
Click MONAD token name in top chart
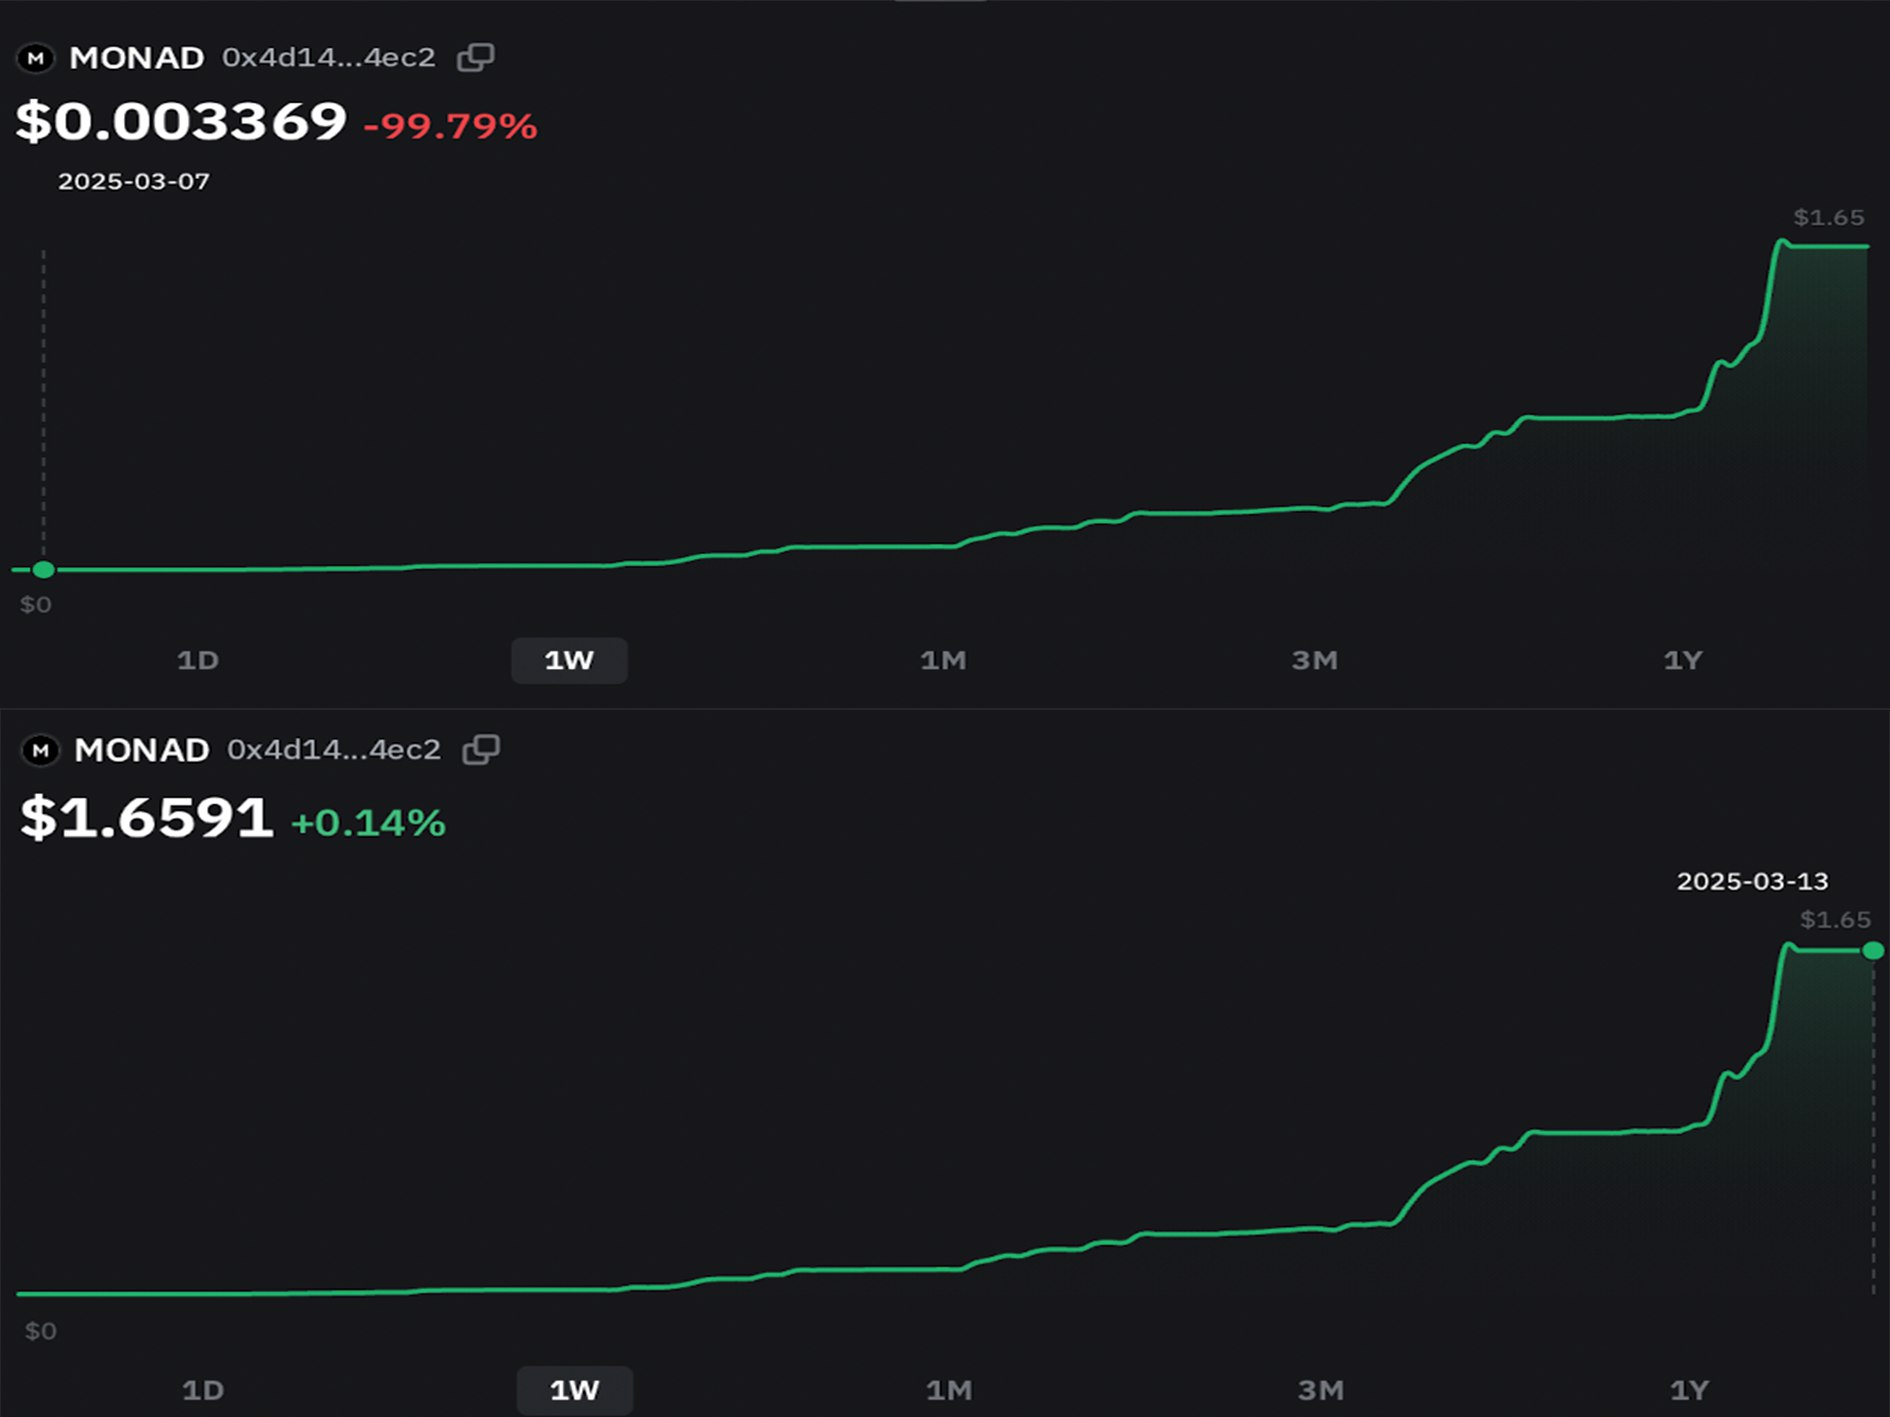(x=137, y=58)
